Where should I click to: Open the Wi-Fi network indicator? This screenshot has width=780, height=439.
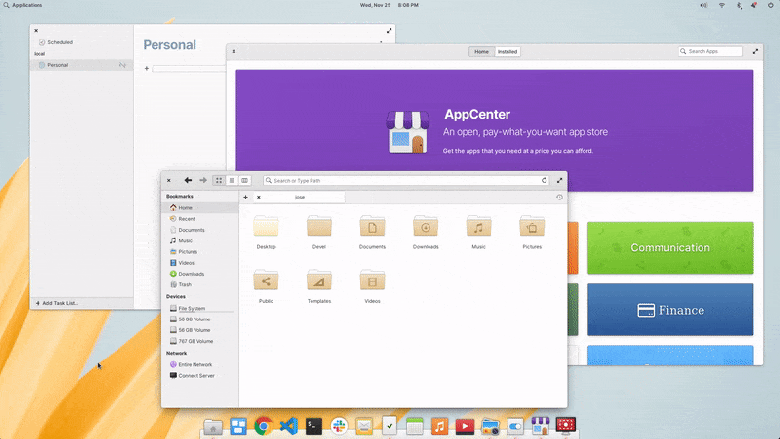click(722, 5)
